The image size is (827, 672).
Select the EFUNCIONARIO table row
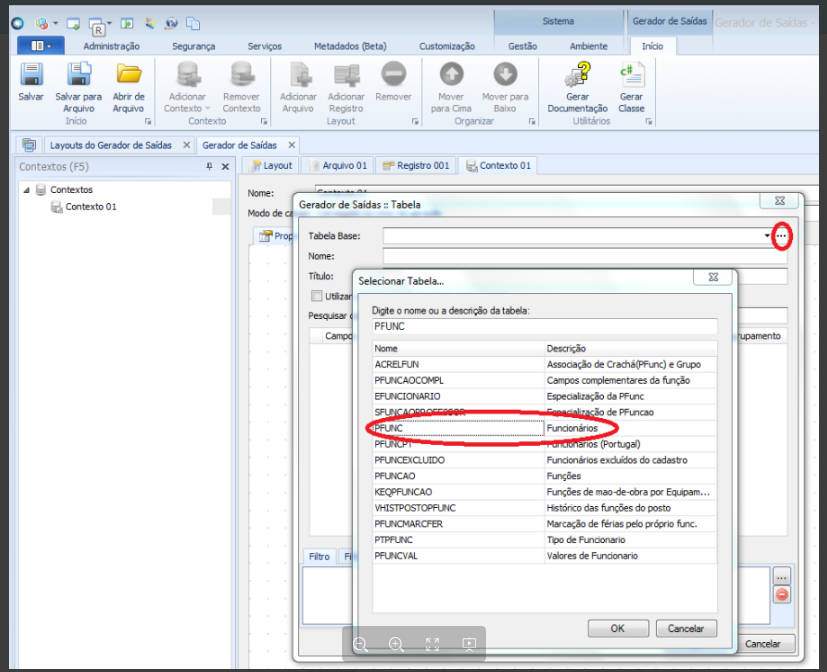pyautogui.click(x=544, y=396)
